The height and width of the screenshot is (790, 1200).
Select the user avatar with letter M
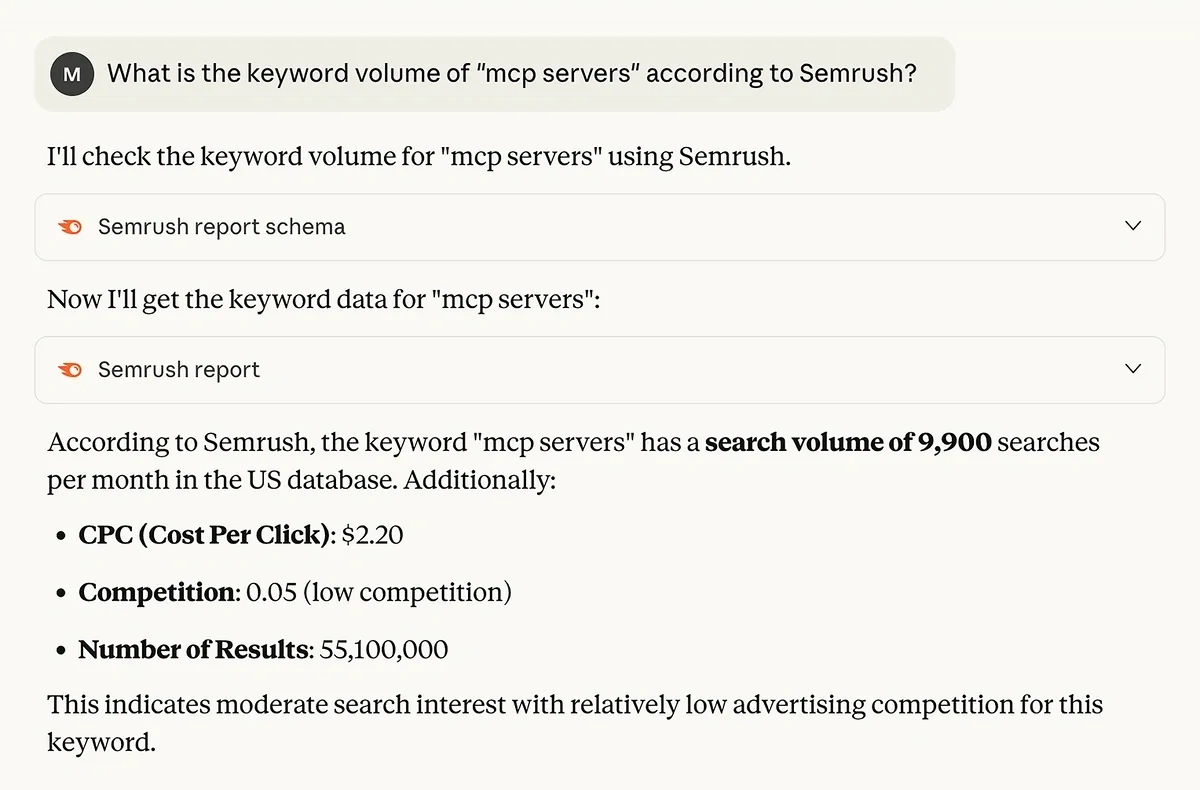71,73
